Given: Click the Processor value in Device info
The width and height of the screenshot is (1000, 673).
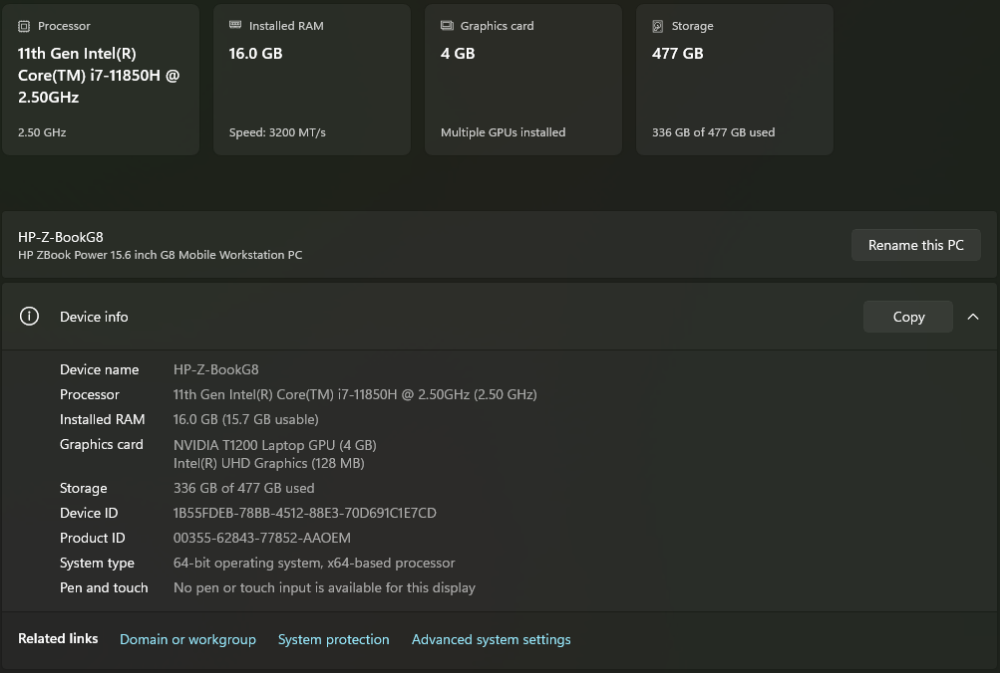Looking at the screenshot, I should coord(355,395).
